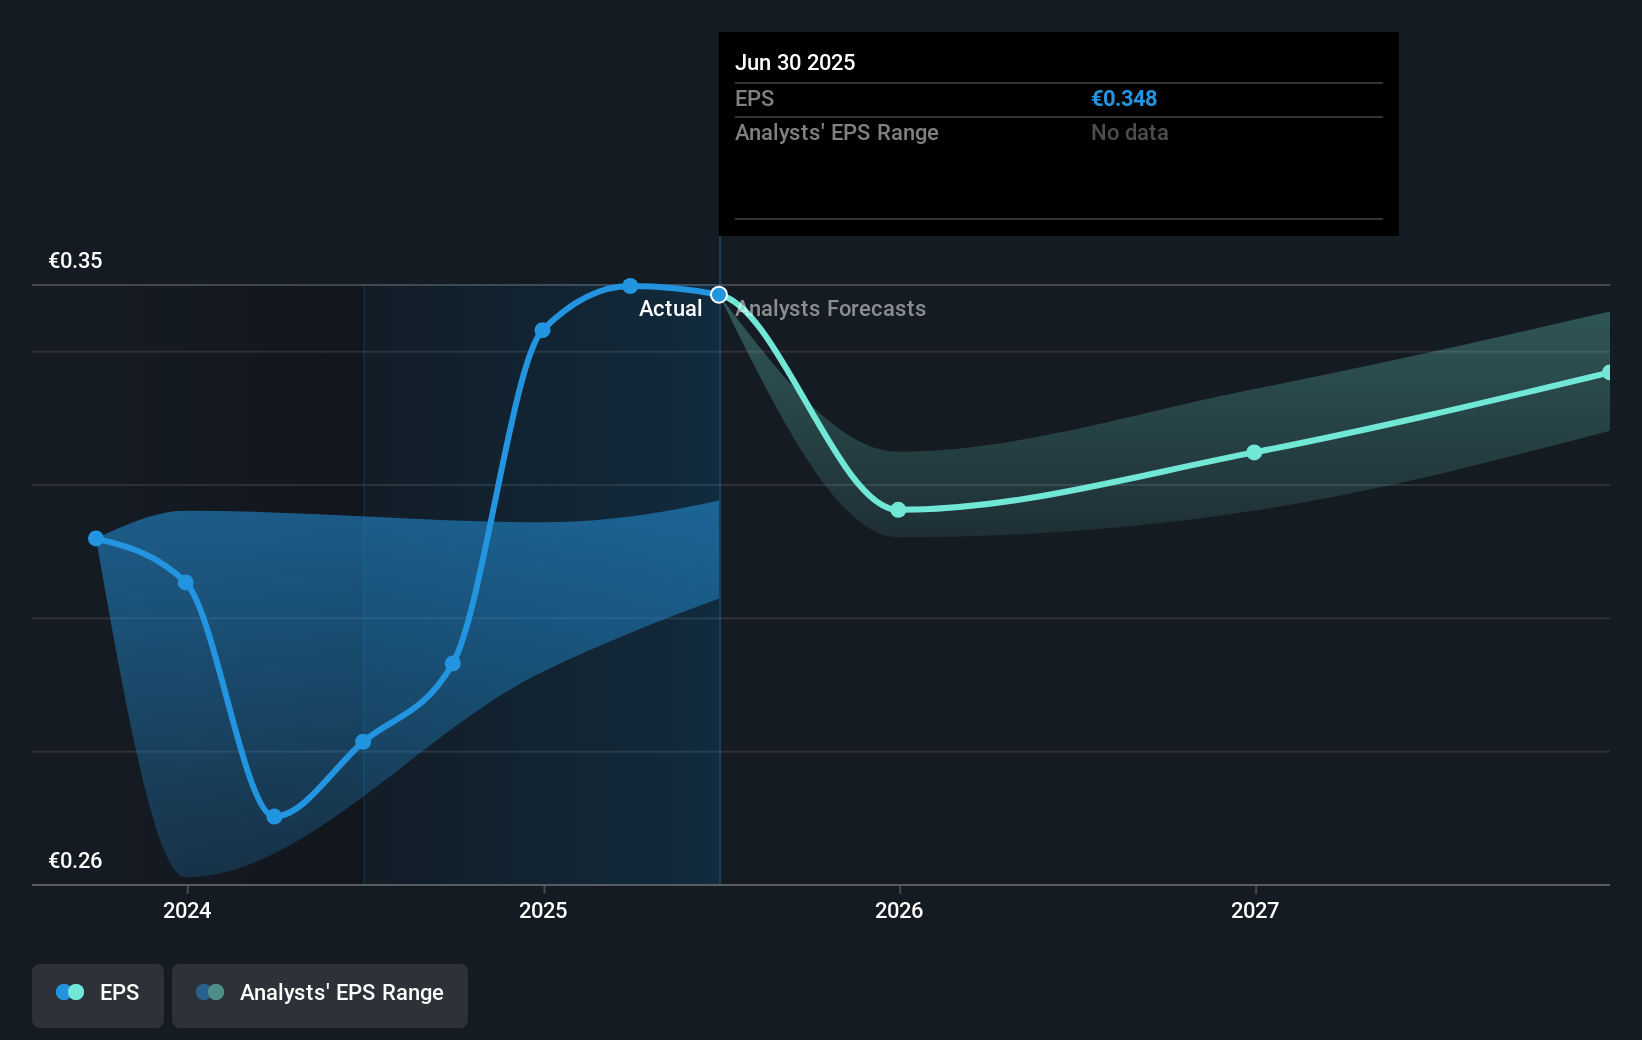Click the Analysts' EPS Range legend dot icon

pyautogui.click(x=210, y=993)
